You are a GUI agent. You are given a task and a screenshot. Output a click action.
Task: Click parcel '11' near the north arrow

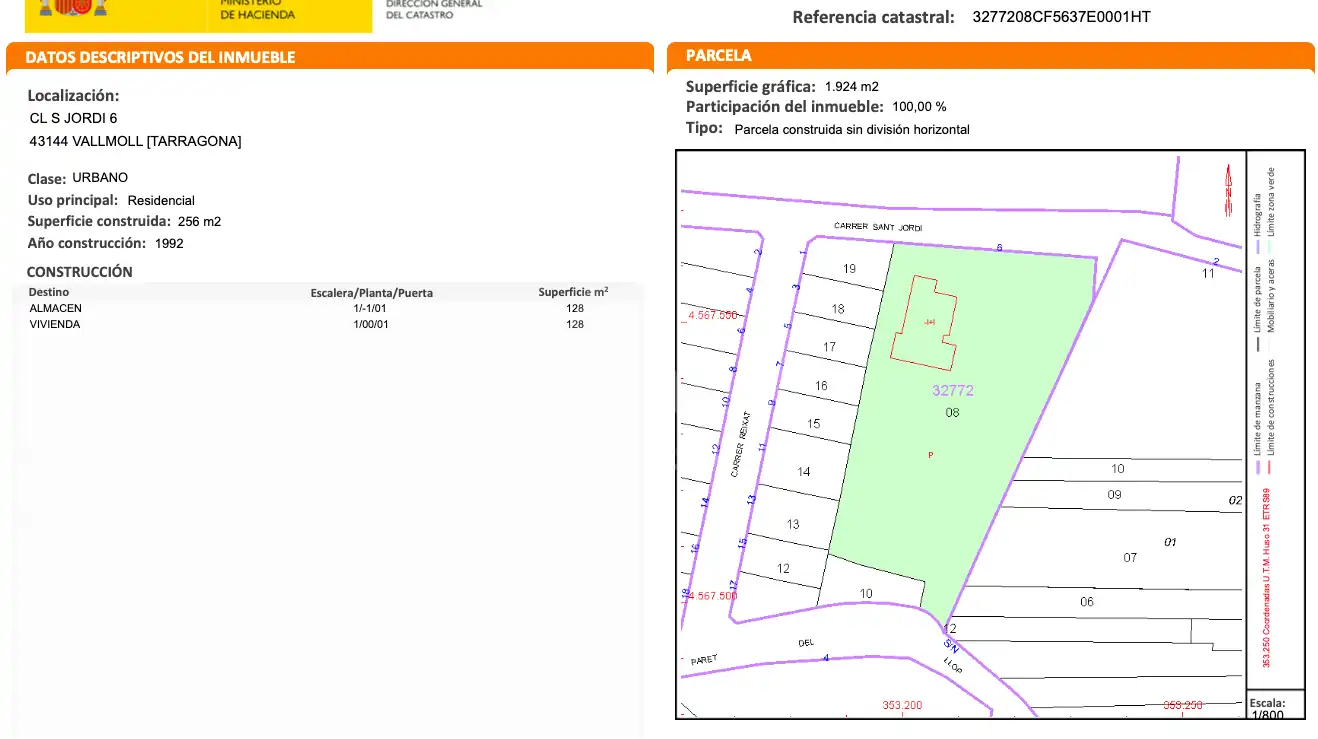[1208, 273]
